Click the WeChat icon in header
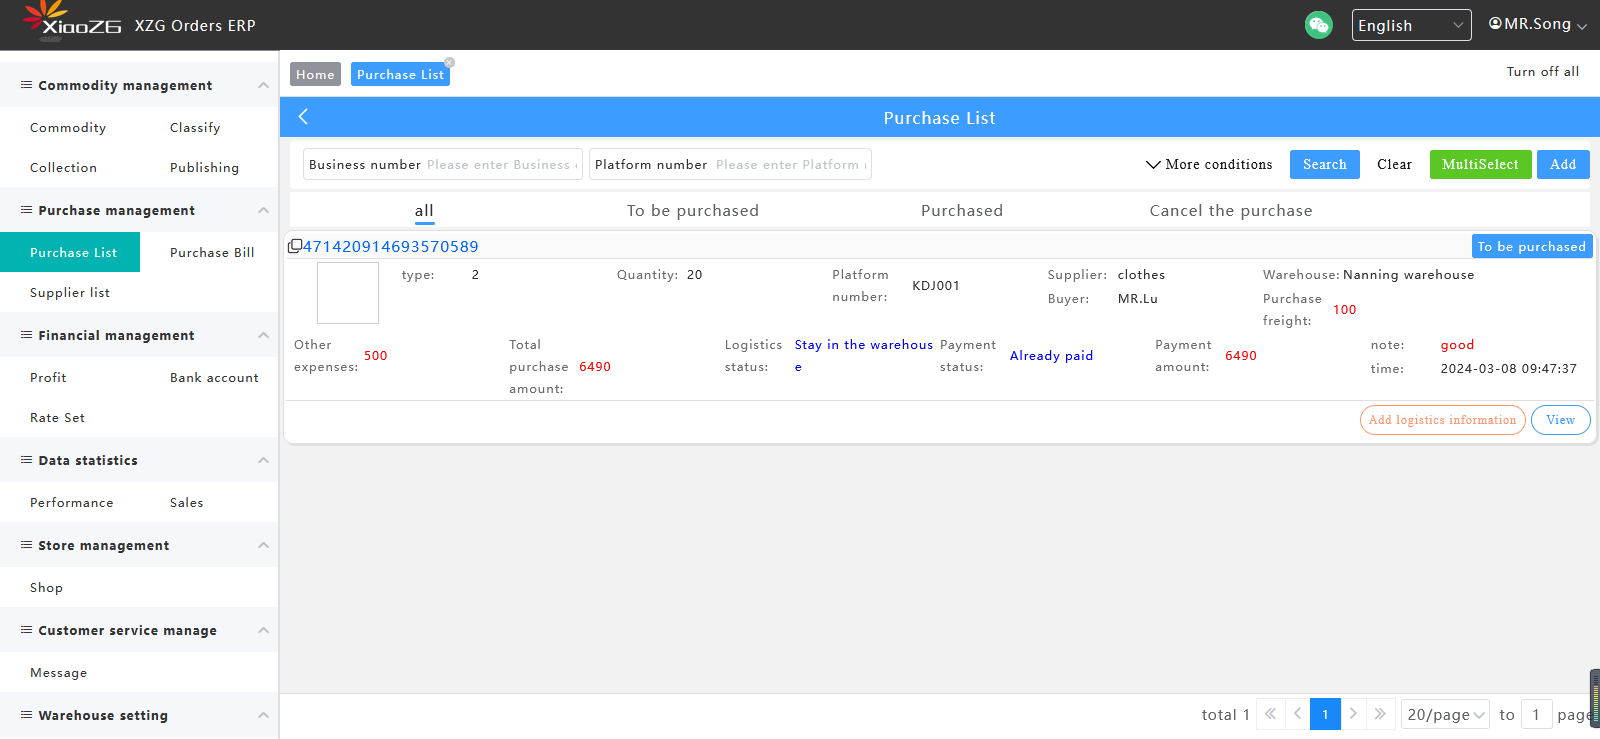1600x739 pixels. [1318, 25]
